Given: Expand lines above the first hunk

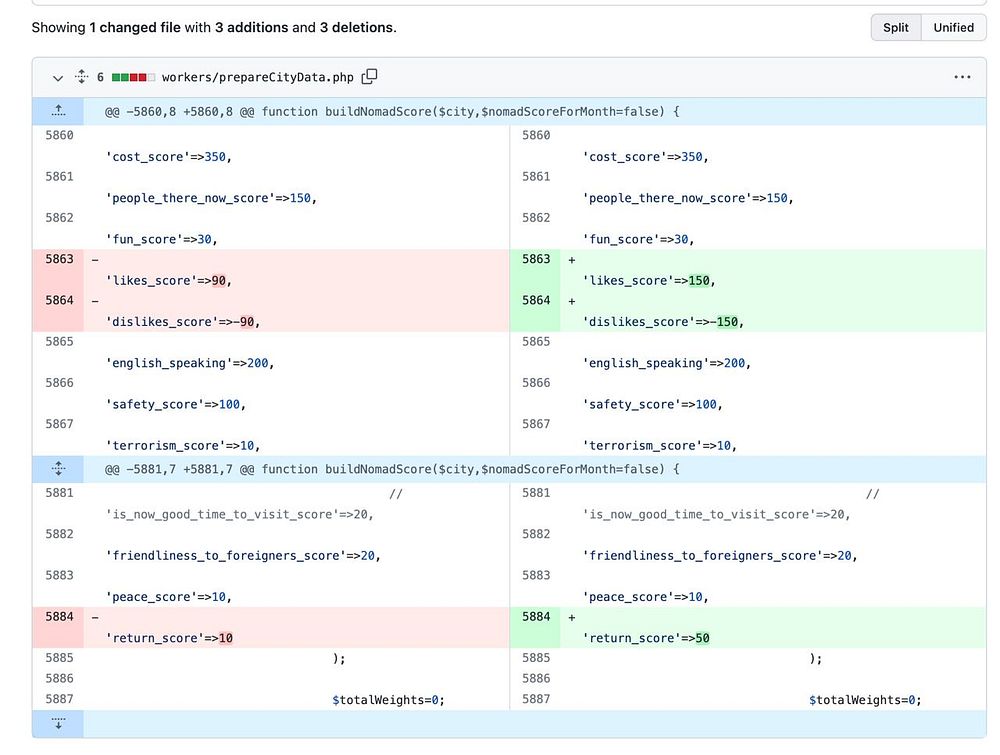Looking at the screenshot, I should click(x=58, y=111).
